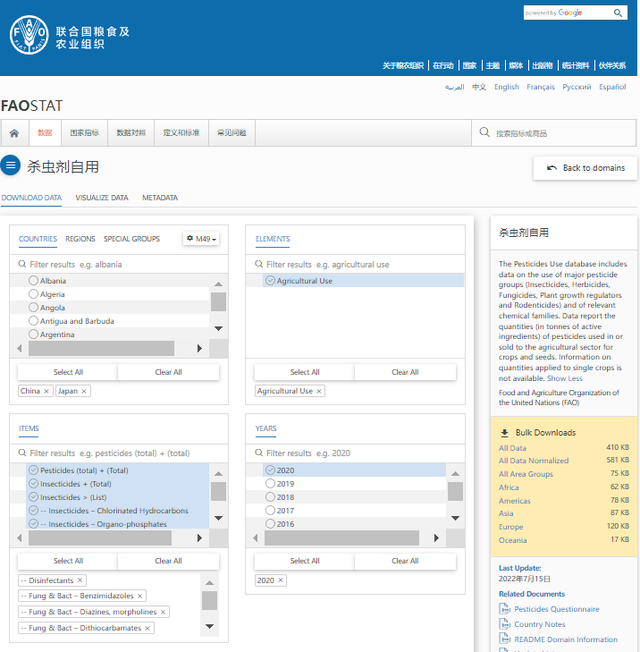
Task: Toggle Pesticides (total) + (Total) item
Action: coord(33,470)
